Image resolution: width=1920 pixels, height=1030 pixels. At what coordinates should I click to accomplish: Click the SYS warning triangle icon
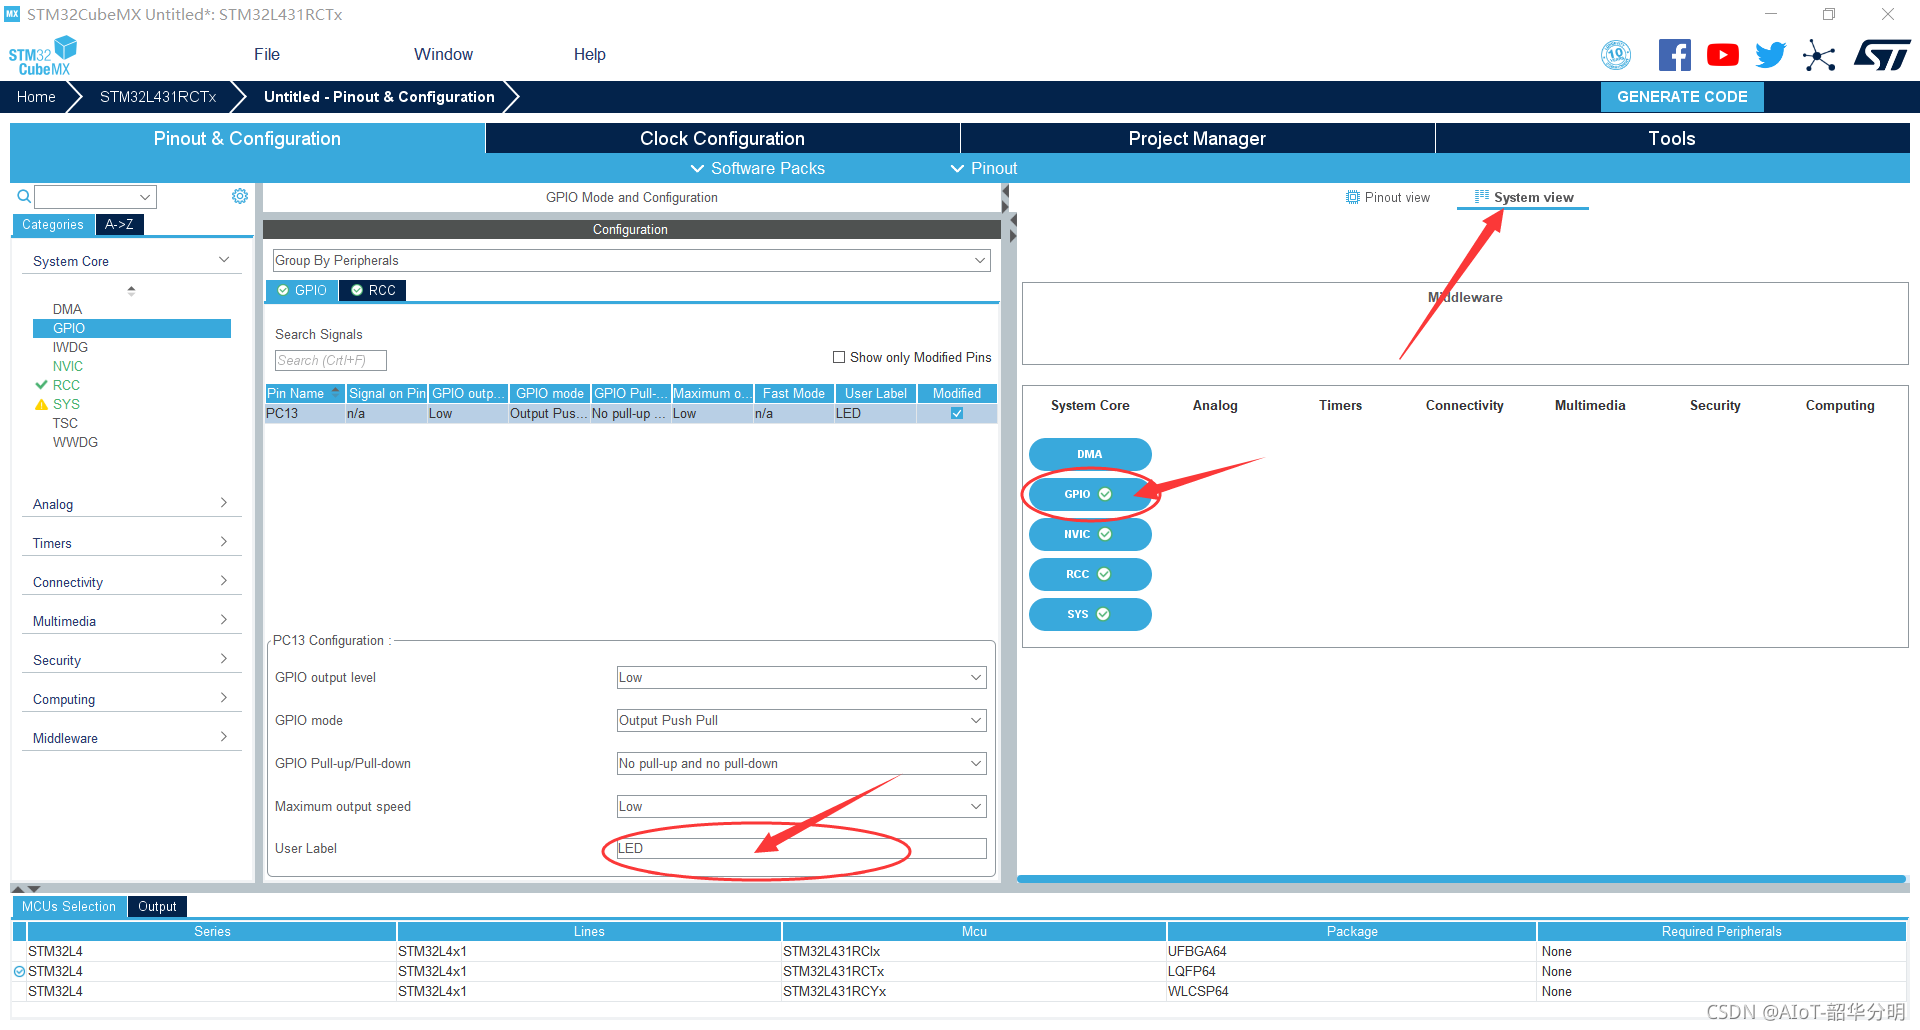coord(41,404)
